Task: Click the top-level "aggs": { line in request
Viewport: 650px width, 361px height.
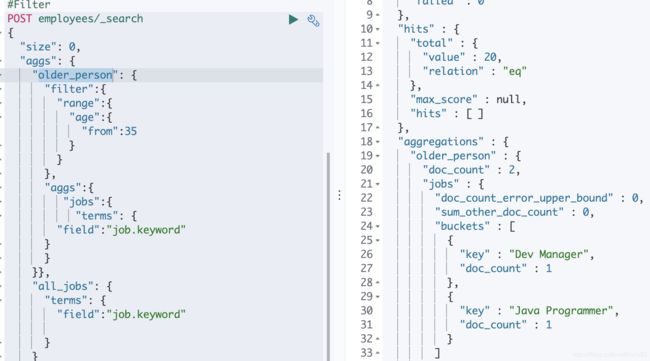Action: [x=47, y=61]
